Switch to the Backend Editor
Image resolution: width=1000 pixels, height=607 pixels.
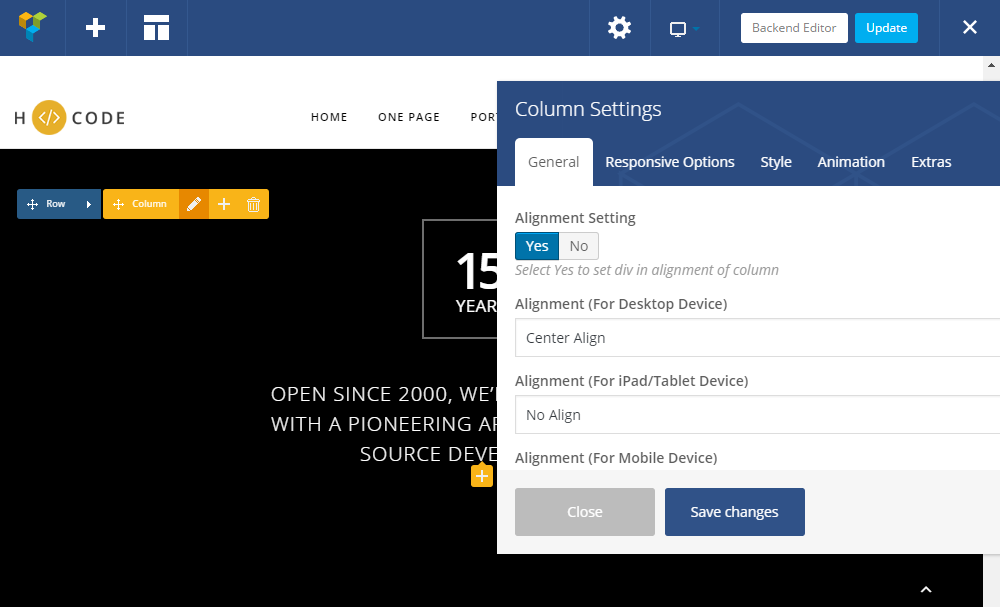[794, 28]
